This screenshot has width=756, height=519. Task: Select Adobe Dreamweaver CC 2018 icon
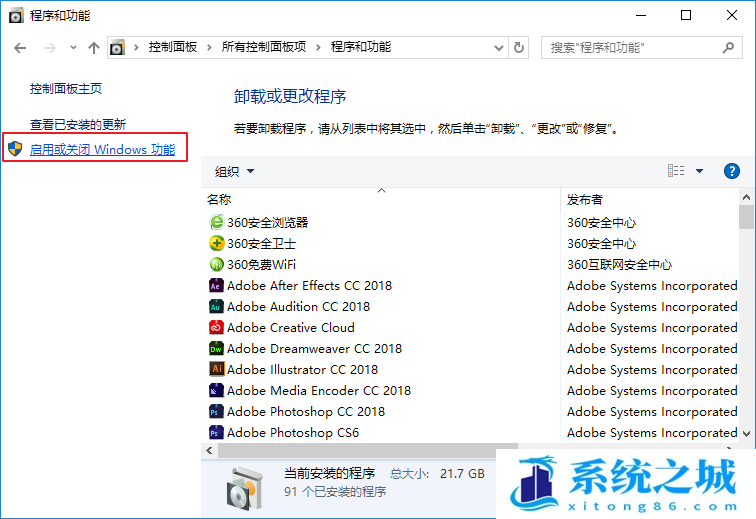coord(216,348)
